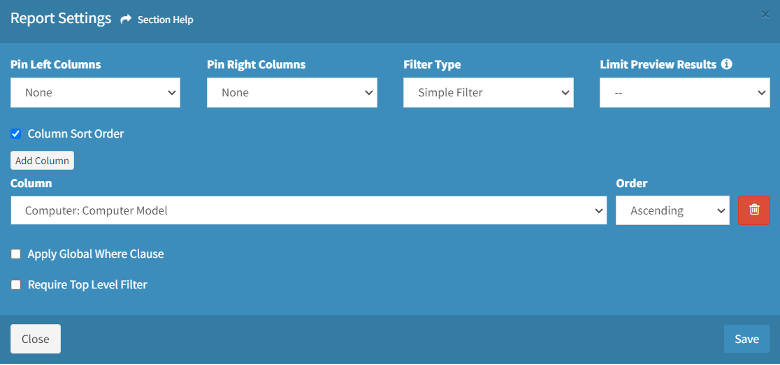The image size is (780, 365).
Task: Click the info icon beside Limit Preview Results
Action: coord(726,64)
